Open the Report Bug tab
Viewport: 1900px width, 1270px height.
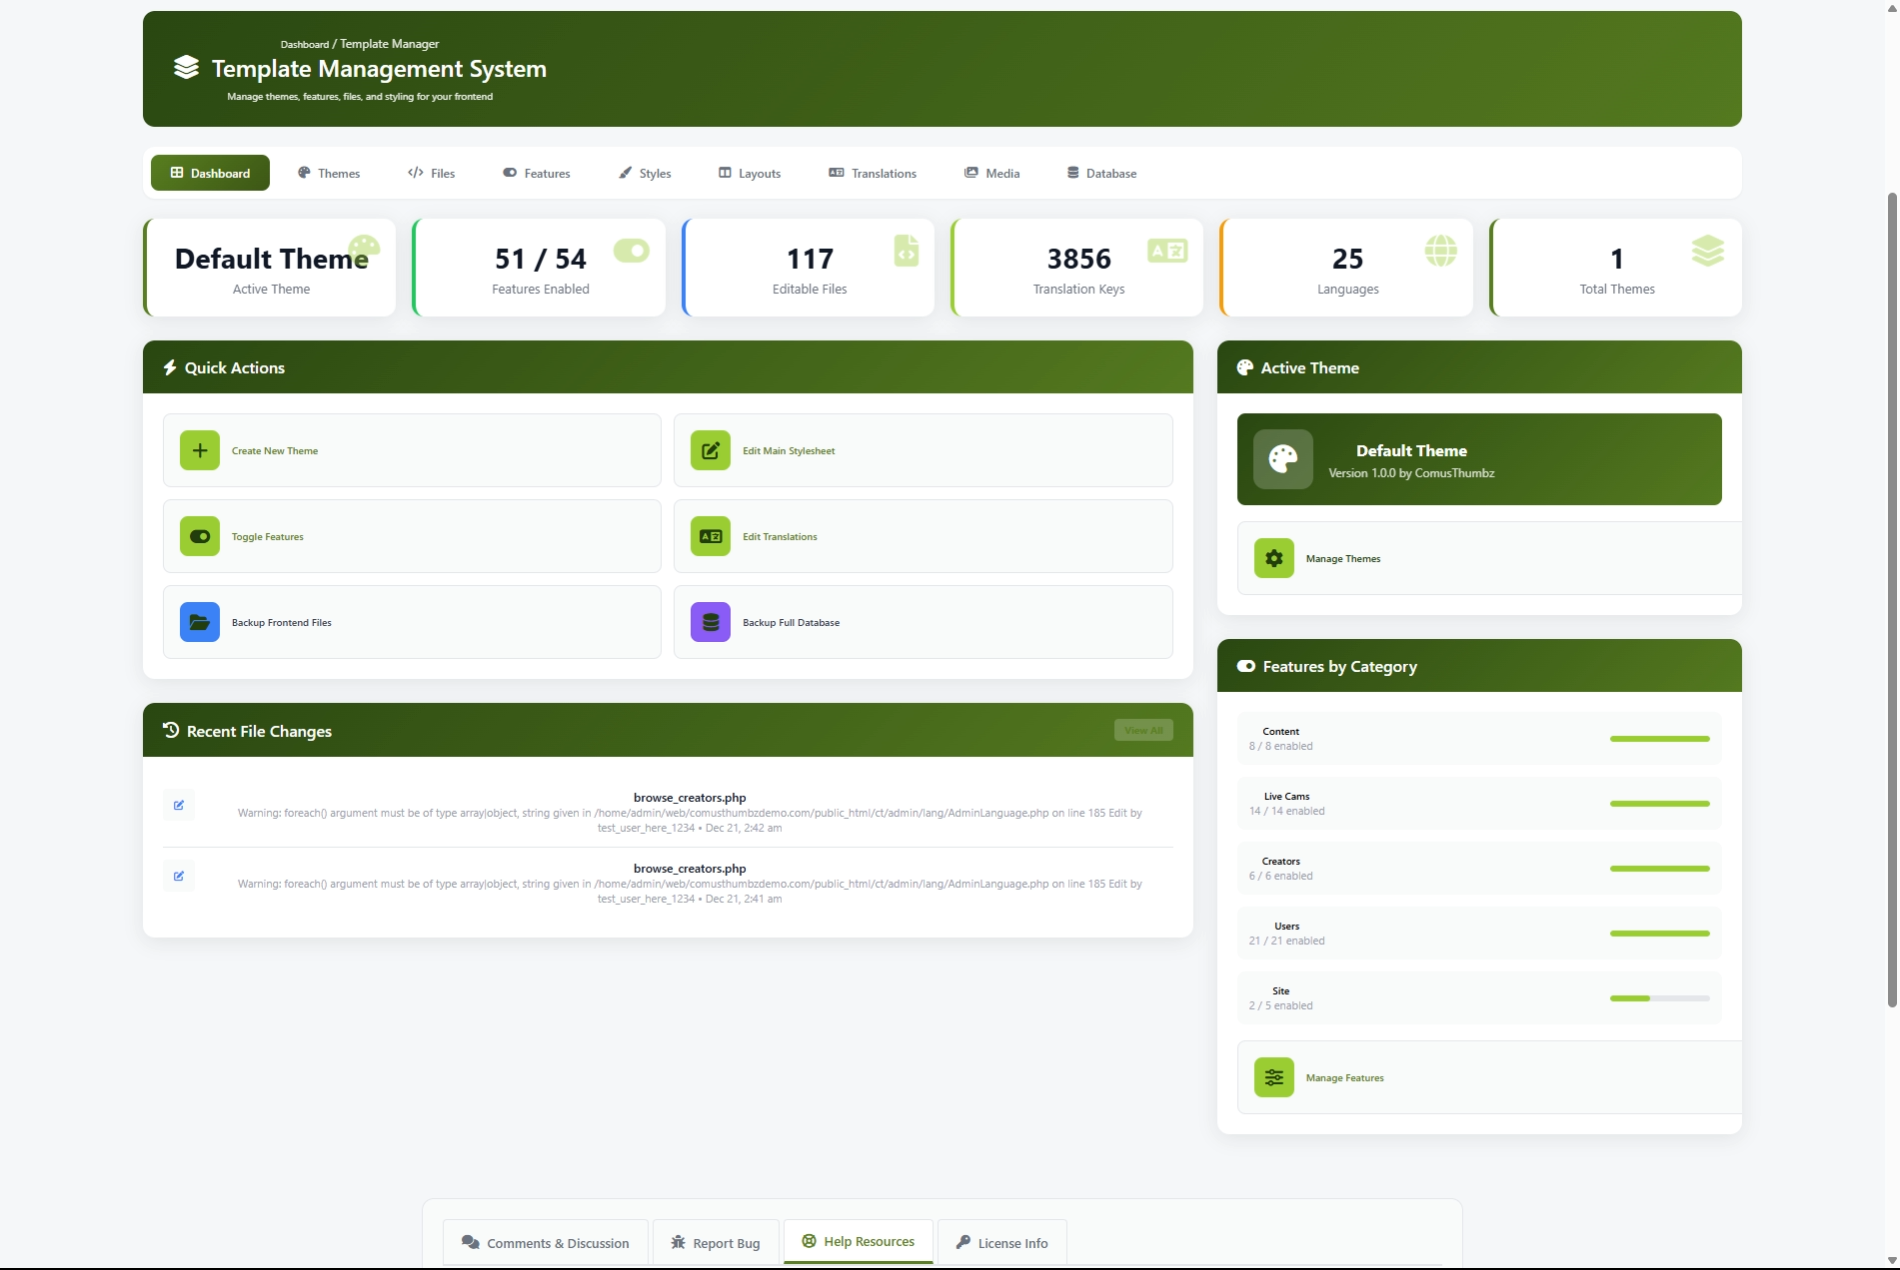pyautogui.click(x=715, y=1243)
